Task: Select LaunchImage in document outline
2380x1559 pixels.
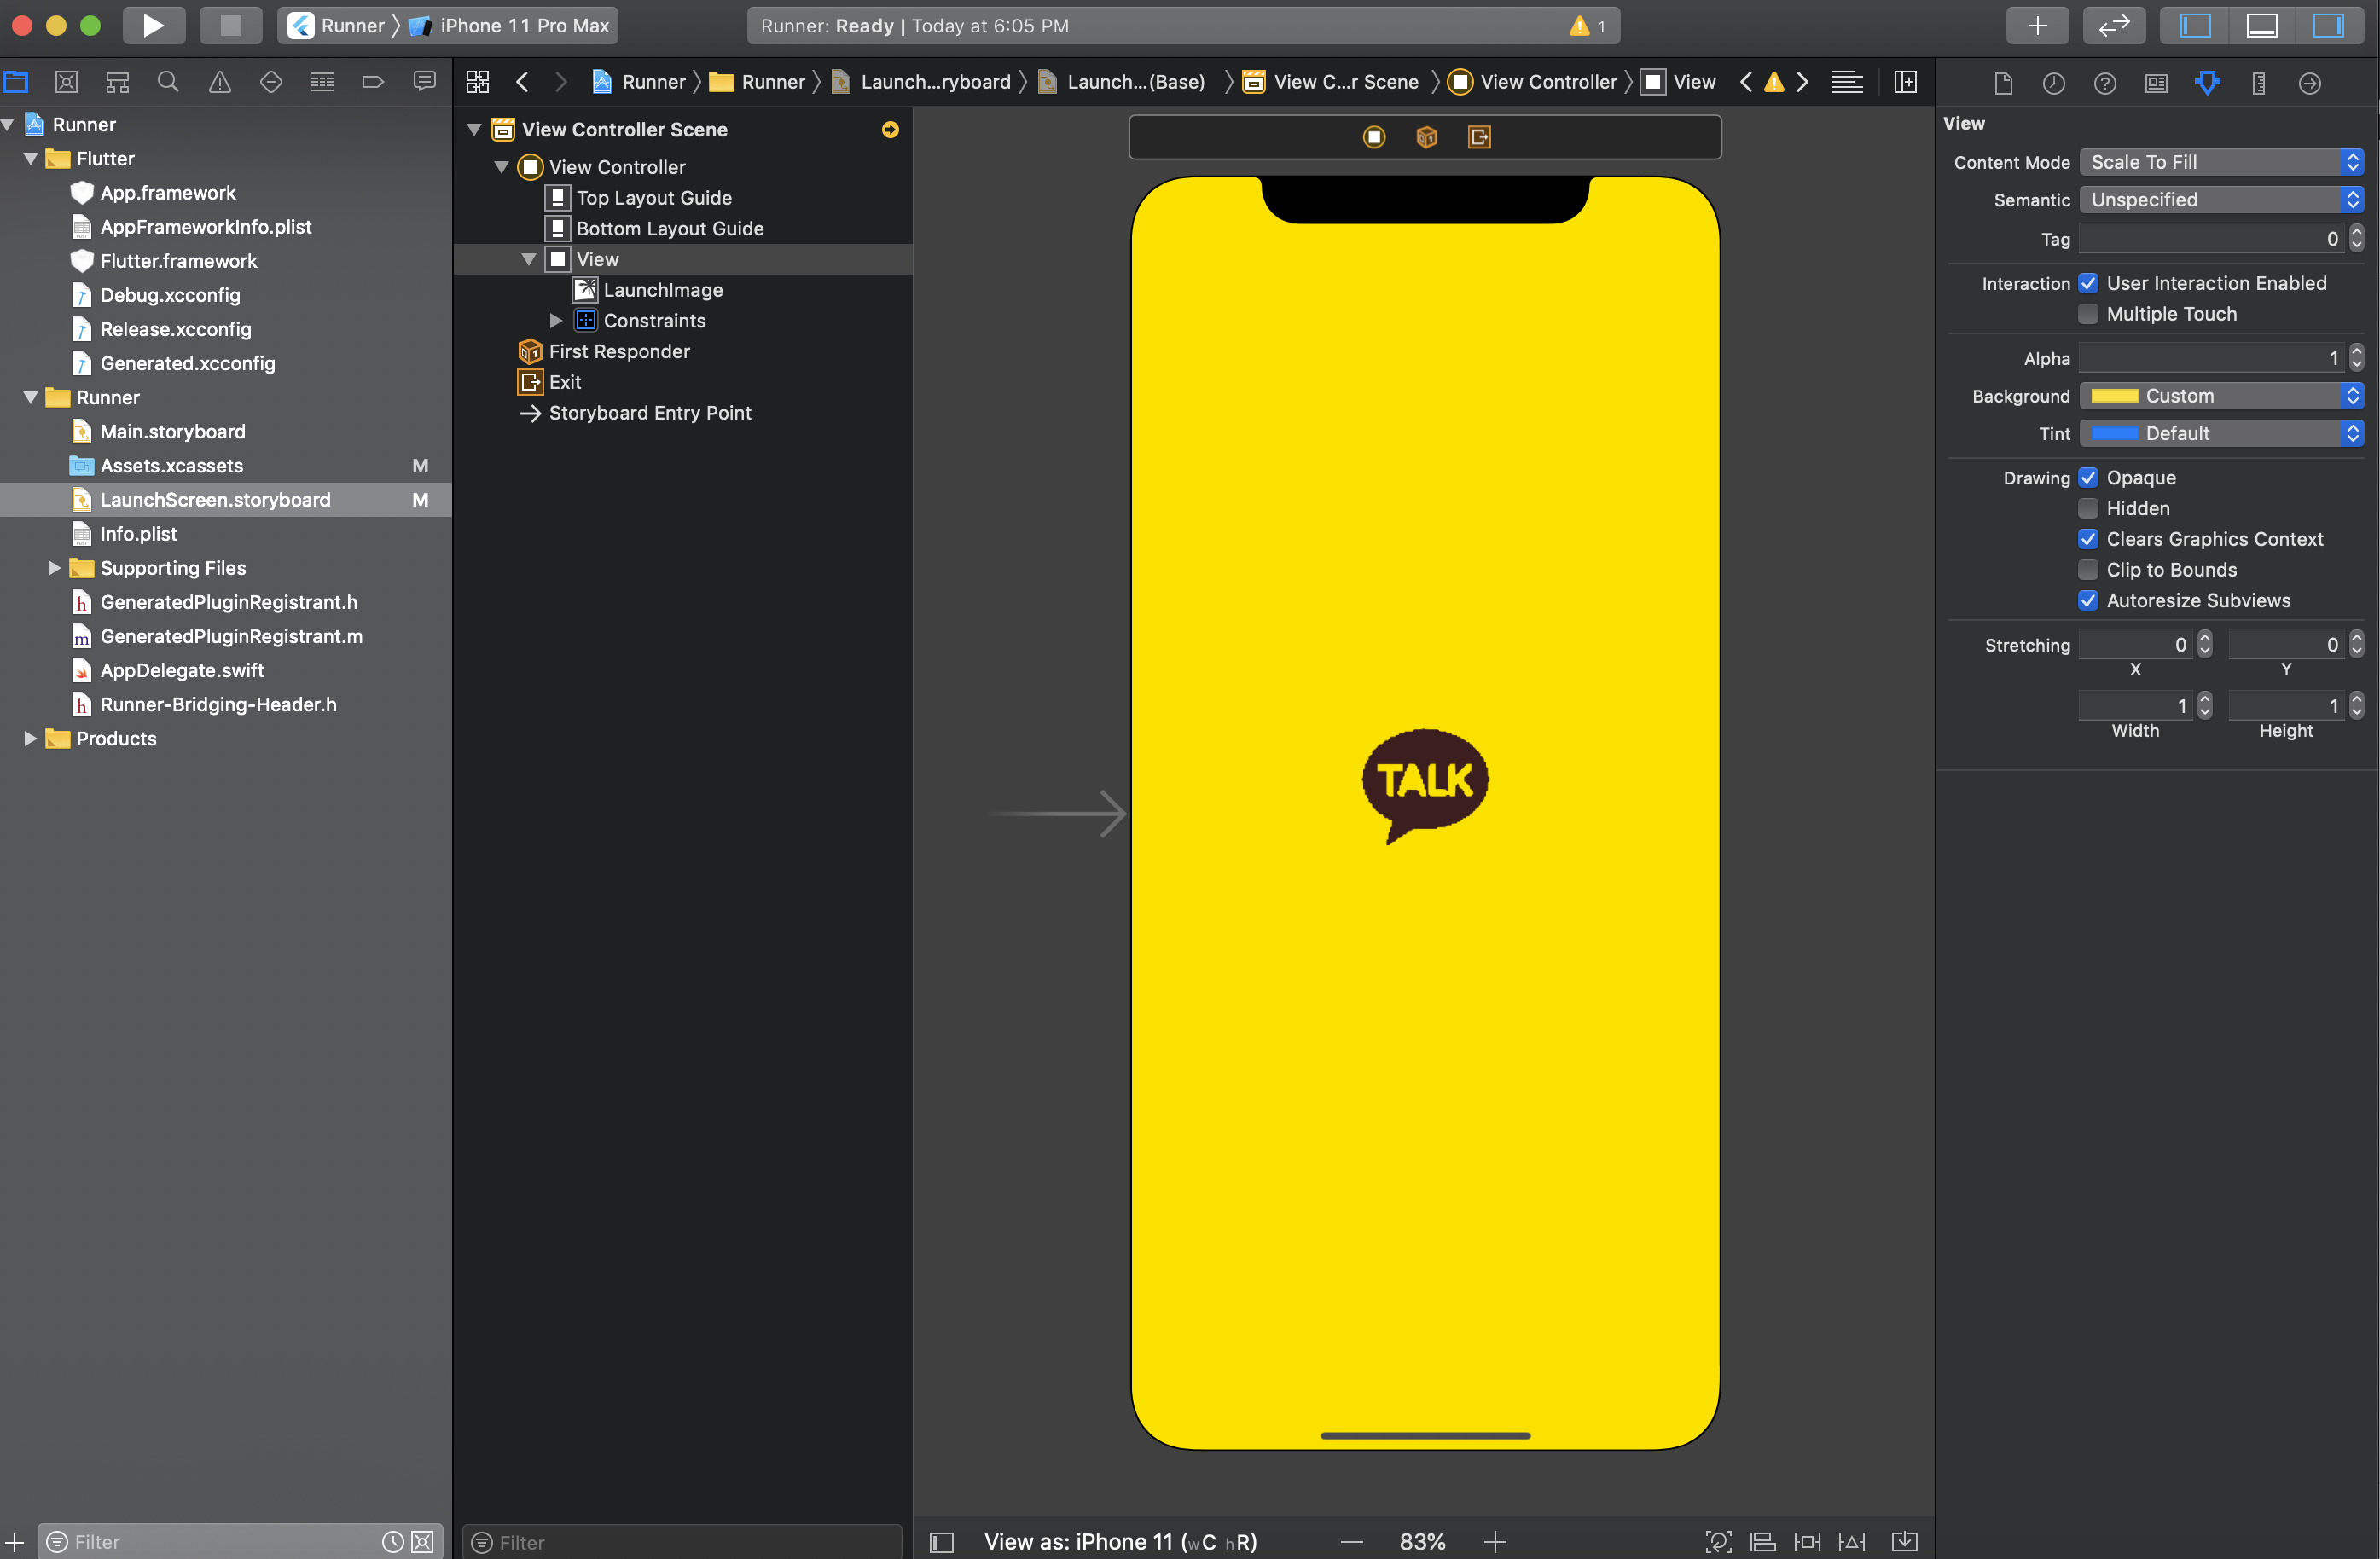Action: (662, 290)
